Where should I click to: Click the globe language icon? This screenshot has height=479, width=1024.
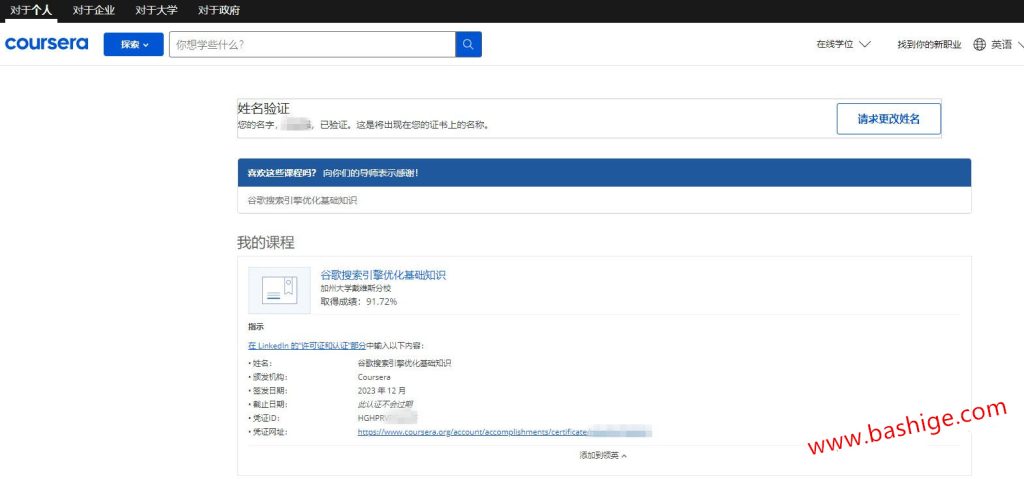coord(979,44)
